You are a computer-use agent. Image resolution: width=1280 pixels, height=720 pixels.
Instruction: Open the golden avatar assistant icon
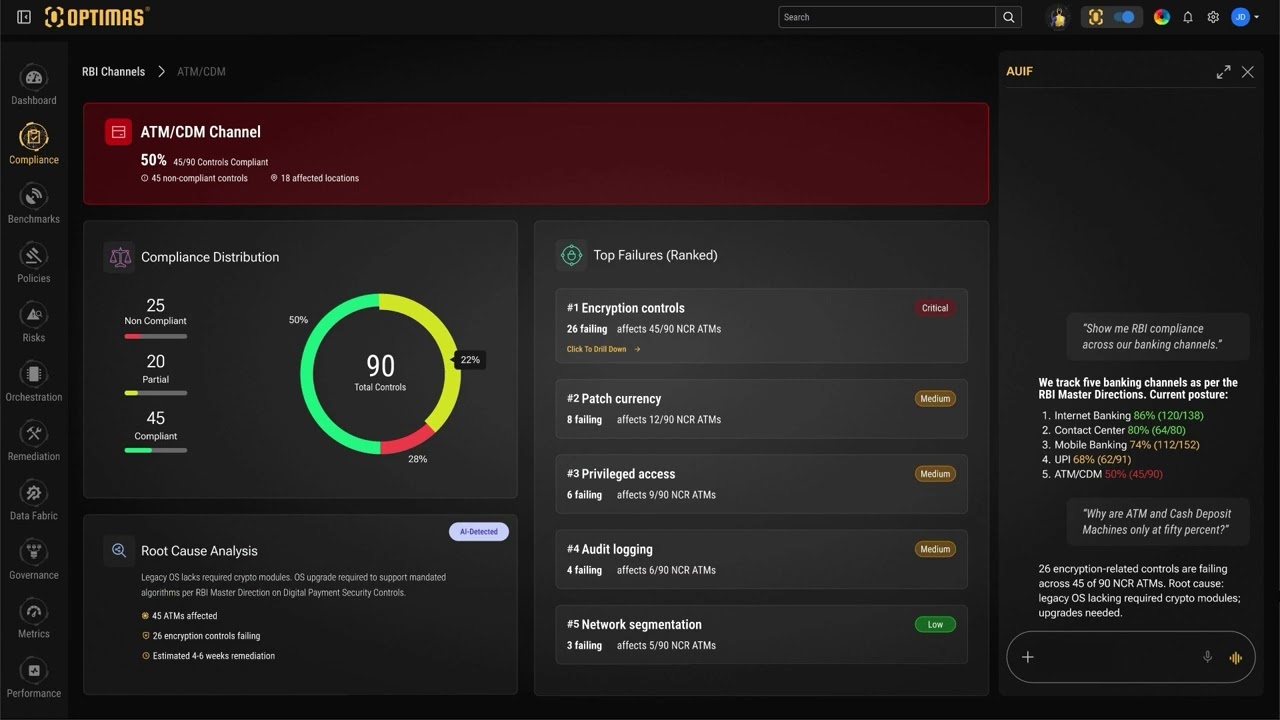click(1059, 17)
